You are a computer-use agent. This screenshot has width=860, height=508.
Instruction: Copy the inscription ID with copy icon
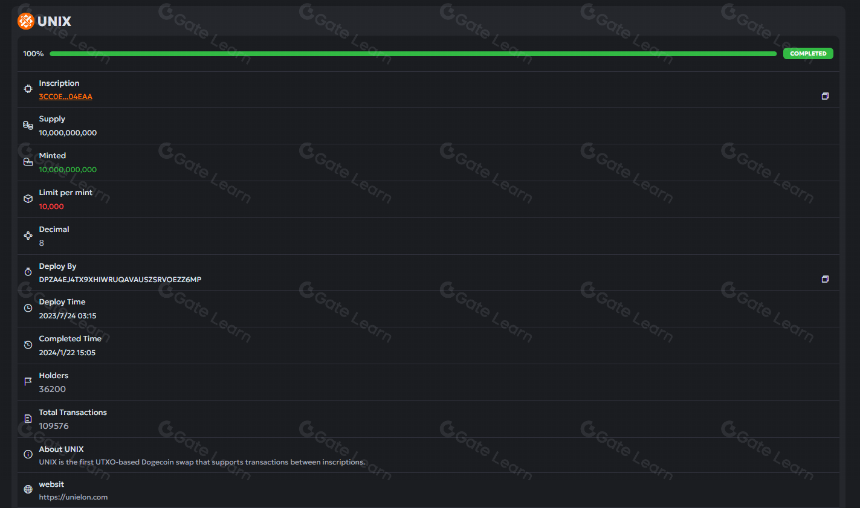click(x=825, y=96)
